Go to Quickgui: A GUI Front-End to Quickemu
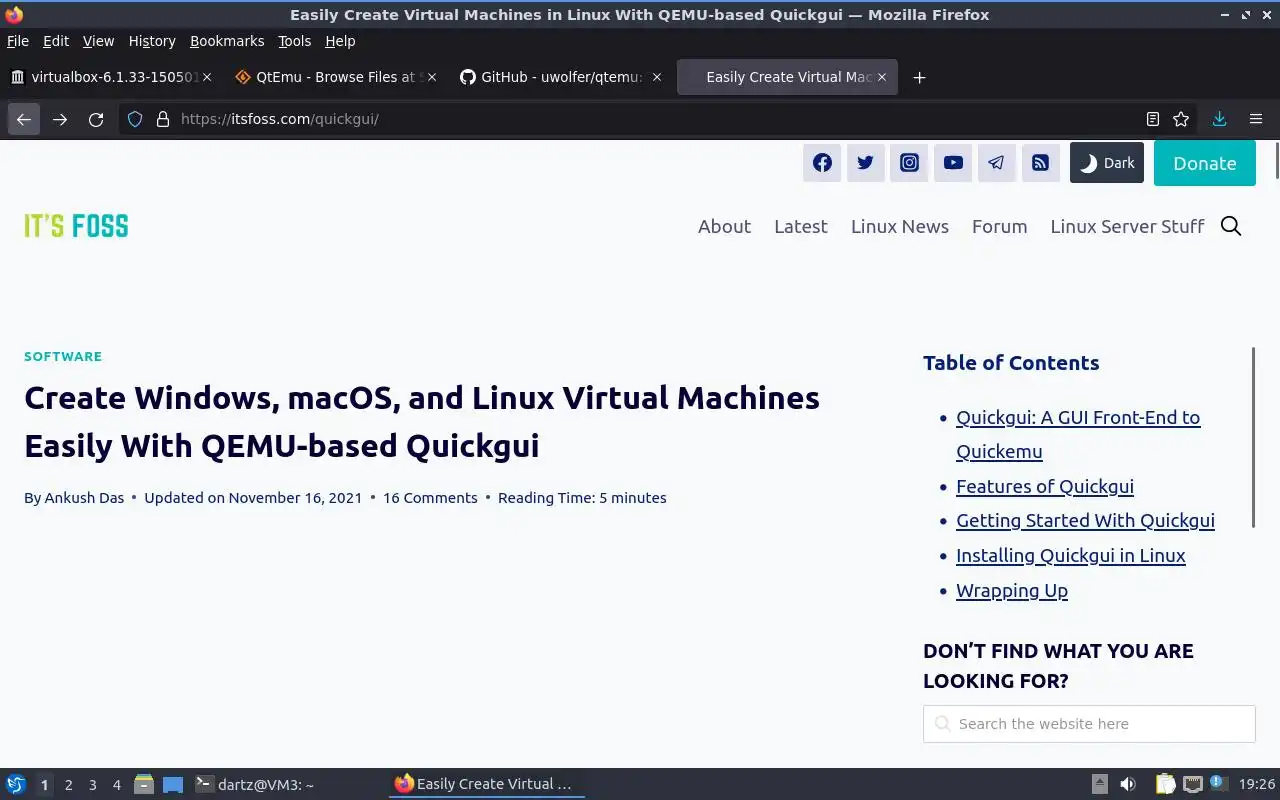Viewport: 1280px width, 800px height. pyautogui.click(x=1078, y=434)
